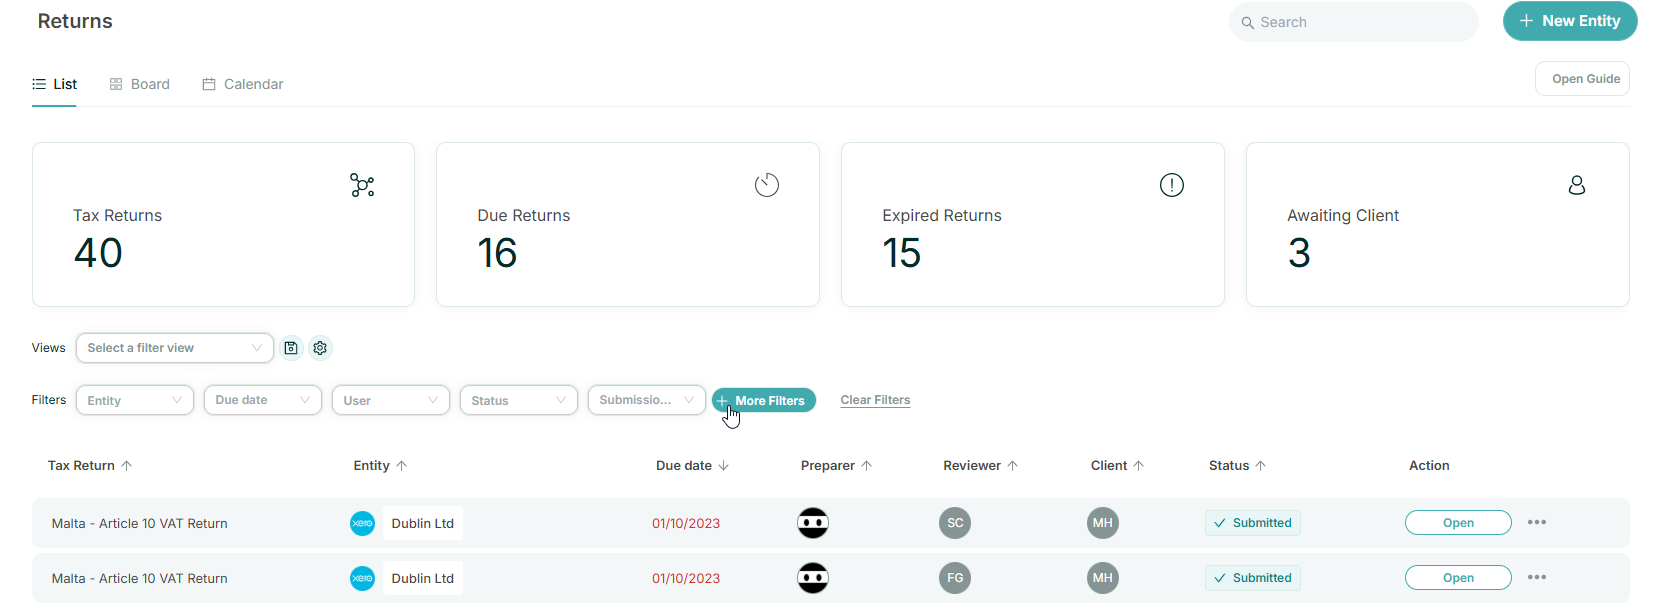Open the filter view settings gear
Image resolution: width=1662 pixels, height=608 pixels.
(x=320, y=348)
